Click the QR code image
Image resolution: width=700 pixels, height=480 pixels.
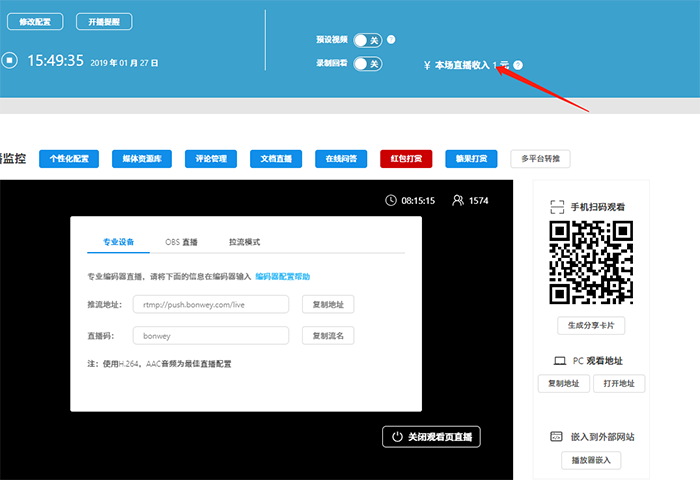coord(591,262)
